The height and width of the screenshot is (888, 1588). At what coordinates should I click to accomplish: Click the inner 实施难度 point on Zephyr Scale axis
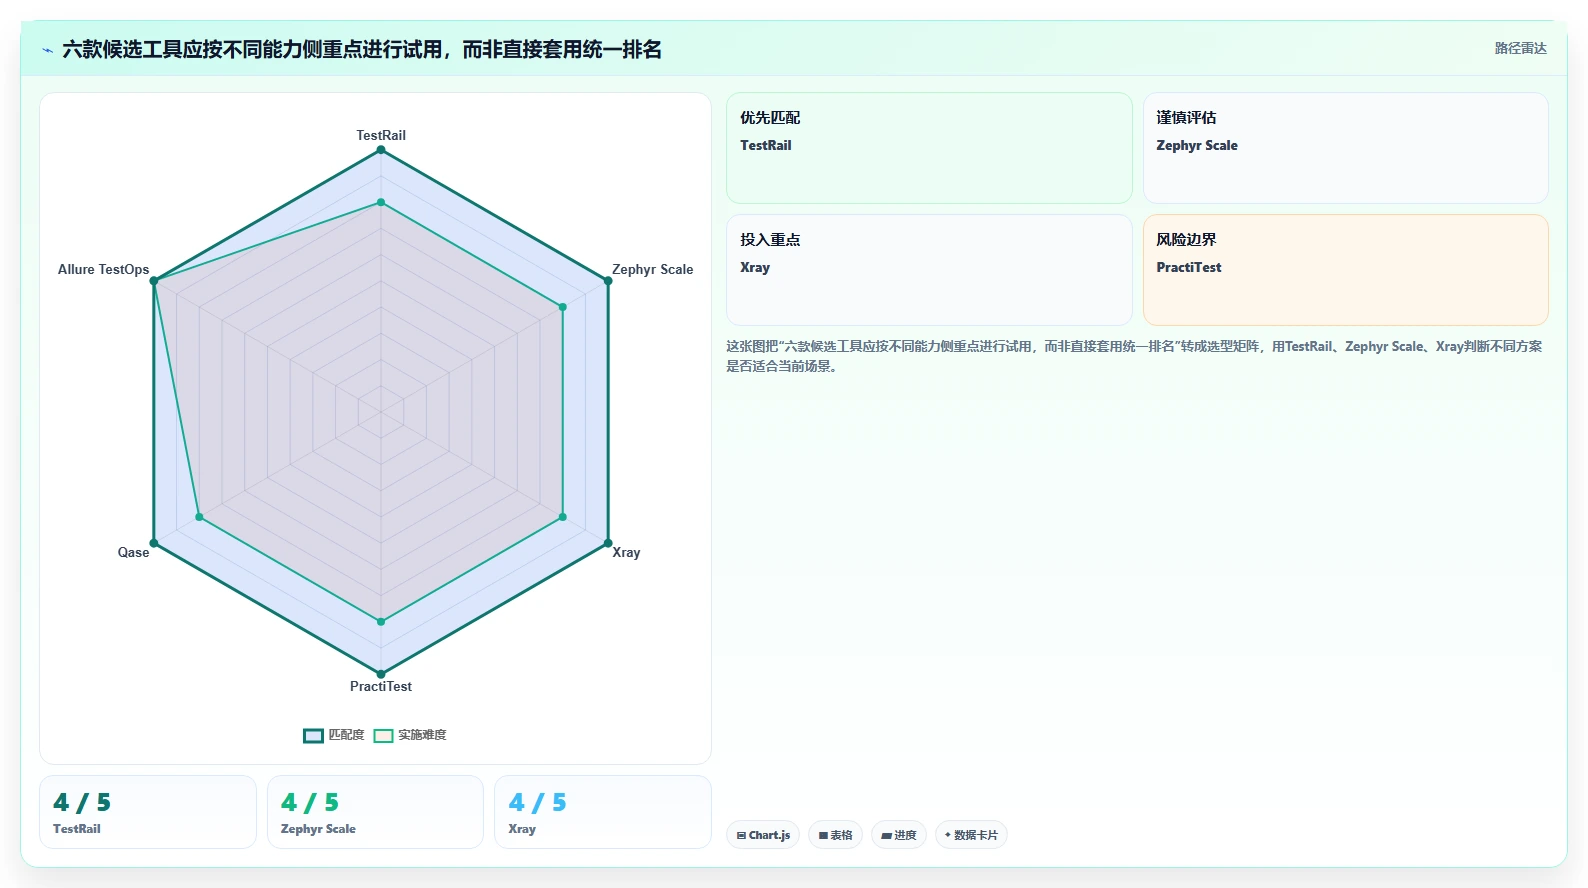tap(563, 307)
